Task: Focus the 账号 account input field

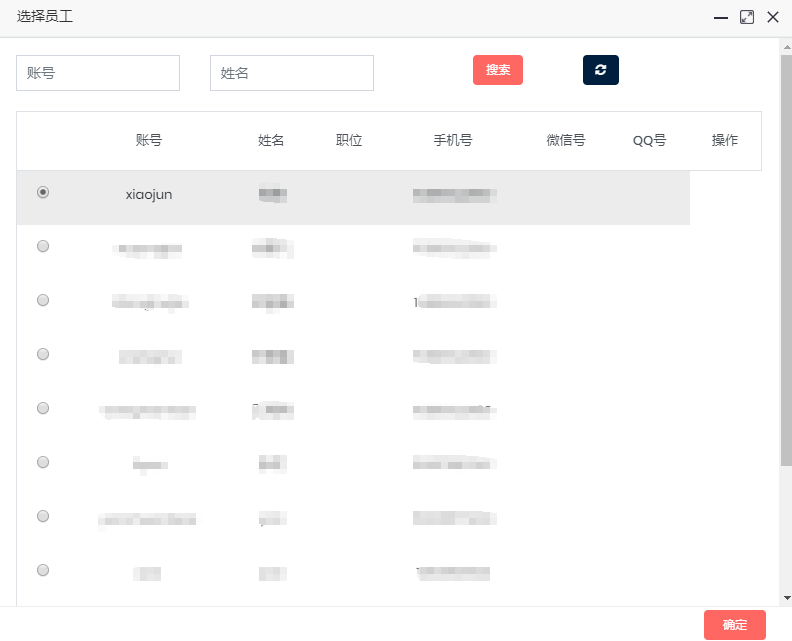Action: pyautogui.click(x=98, y=73)
